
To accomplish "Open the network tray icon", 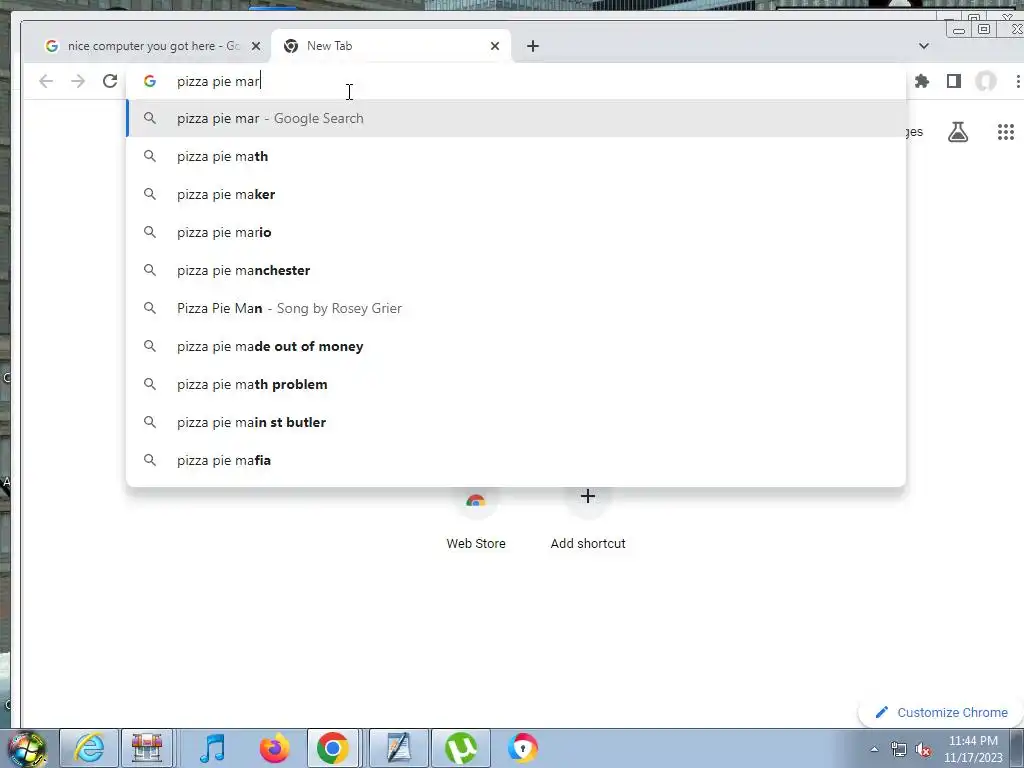I will pos(899,749).
